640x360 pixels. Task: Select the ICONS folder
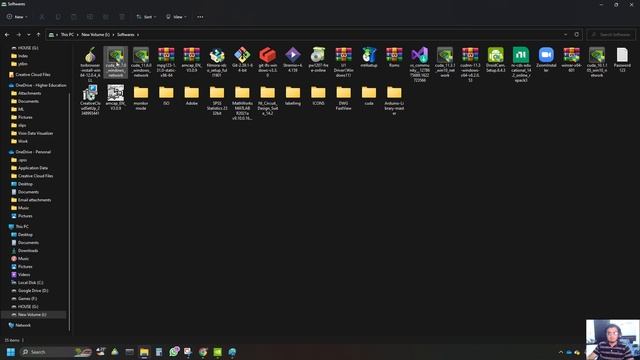[x=318, y=95]
